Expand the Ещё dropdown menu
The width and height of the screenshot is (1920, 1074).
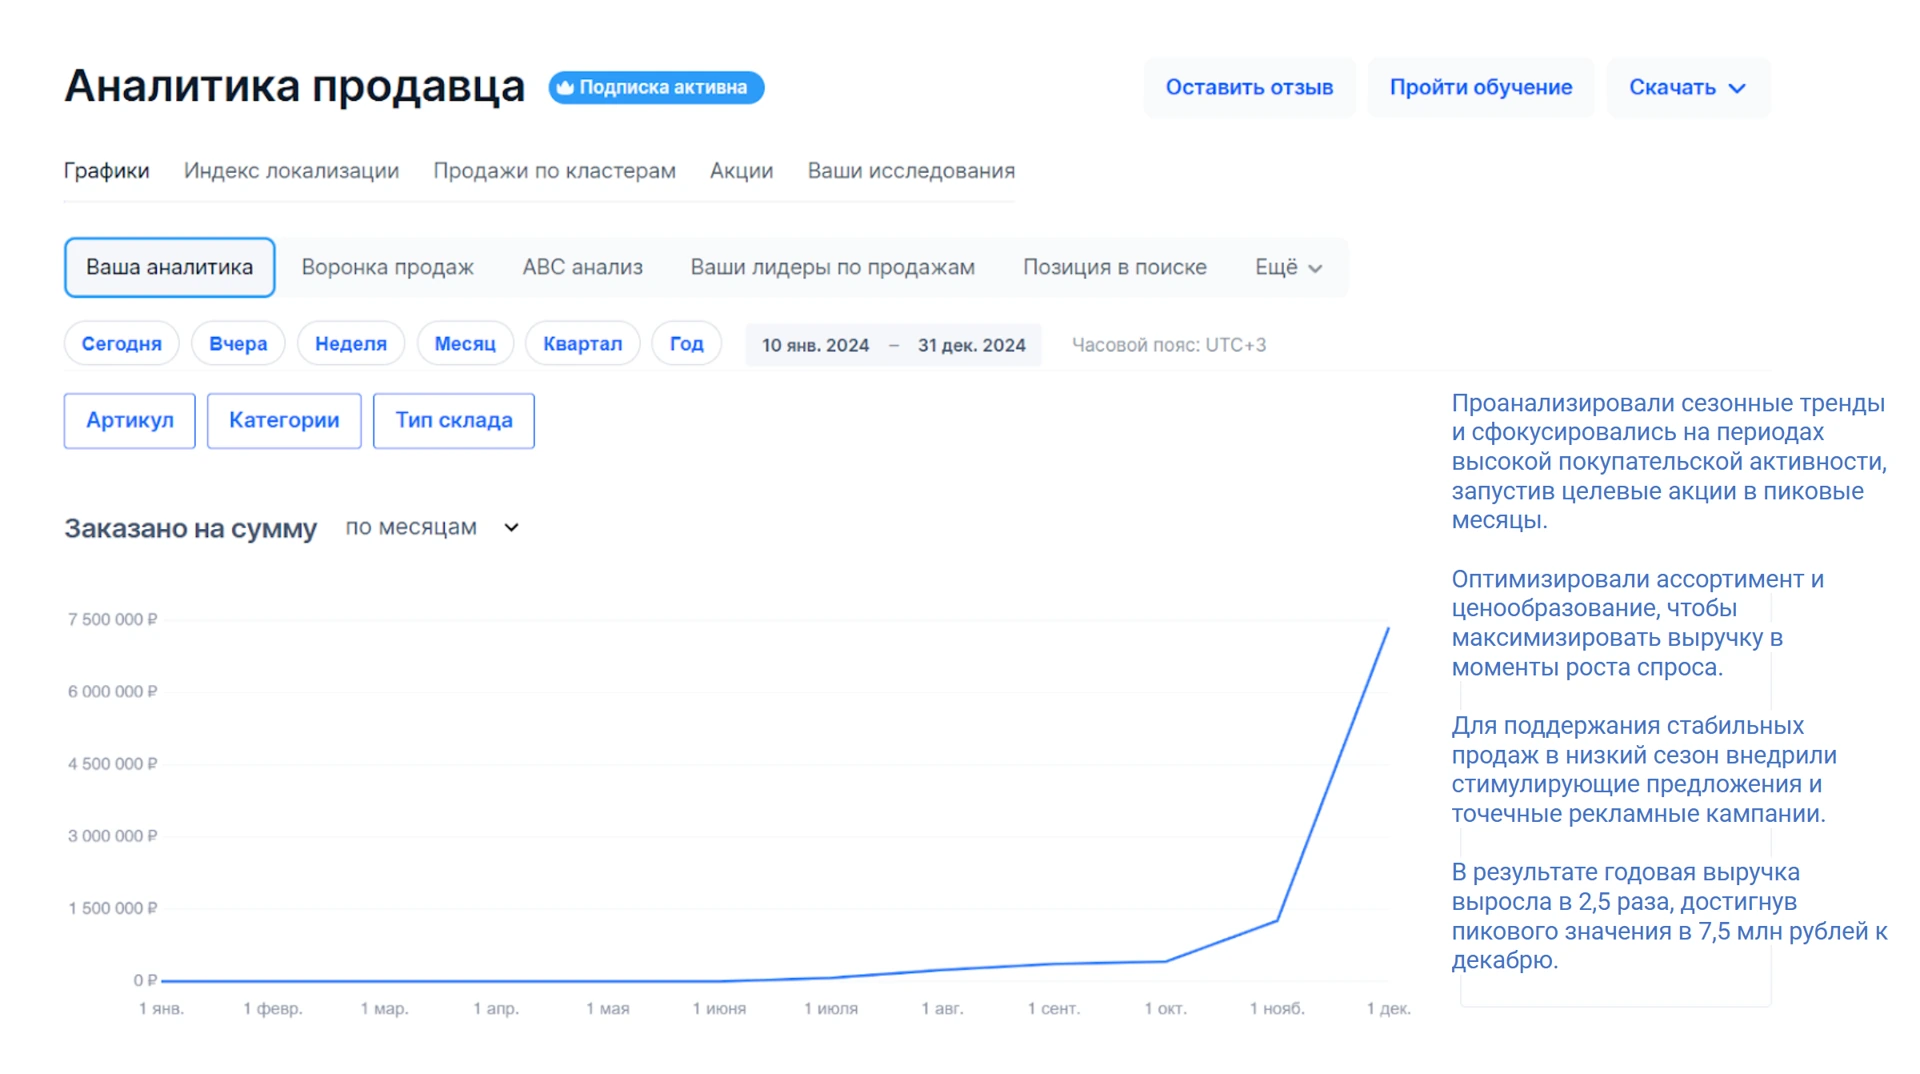[x=1288, y=267]
